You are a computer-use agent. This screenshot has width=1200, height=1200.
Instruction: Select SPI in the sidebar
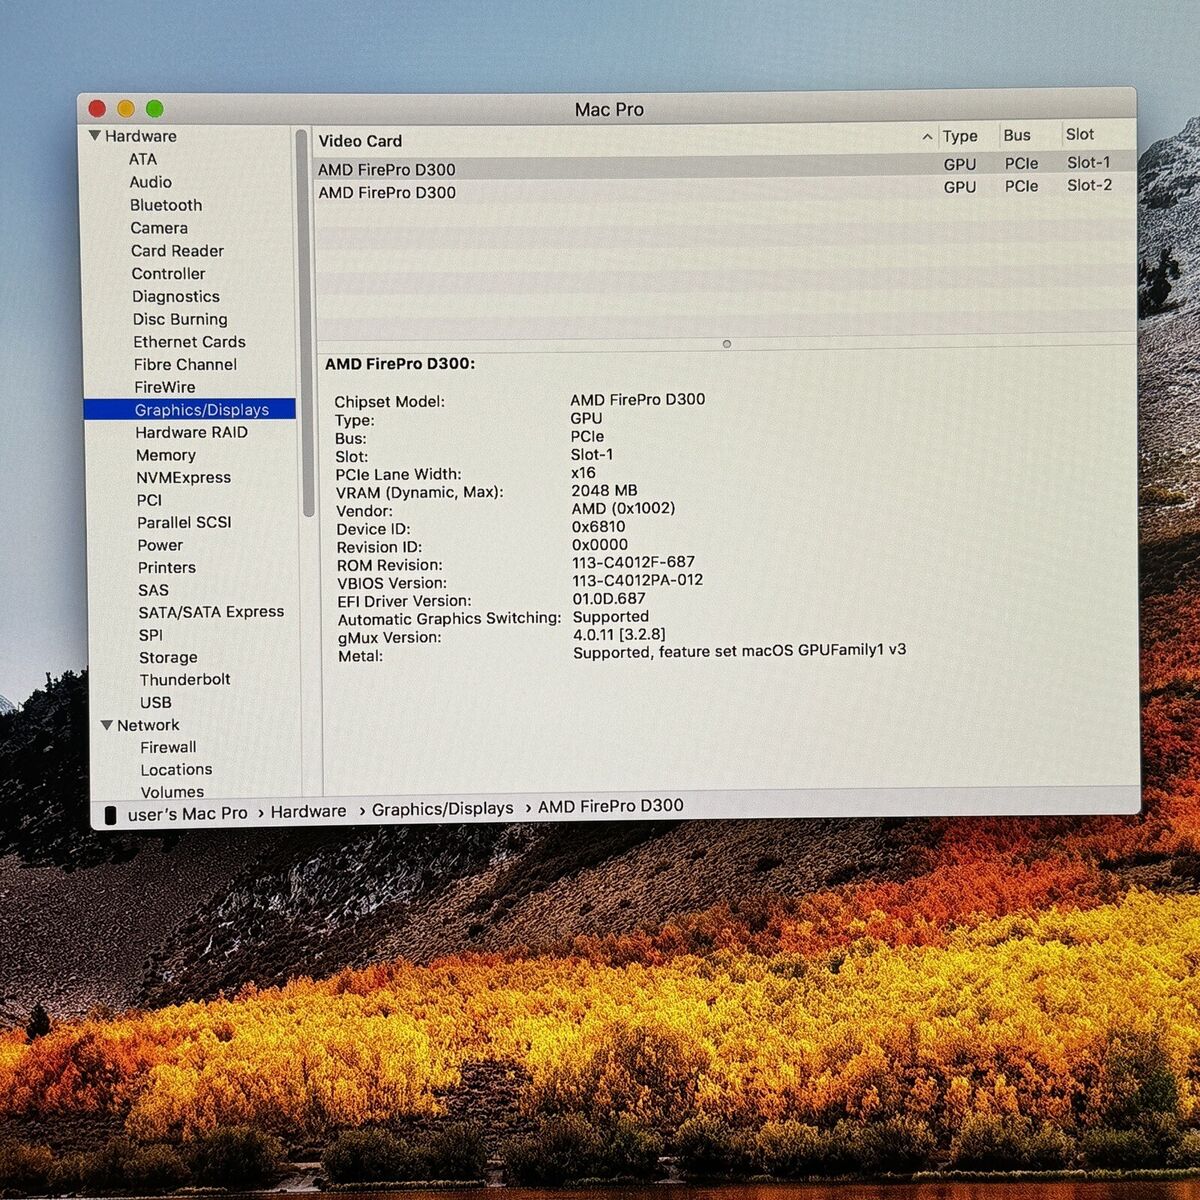pyautogui.click(x=151, y=635)
